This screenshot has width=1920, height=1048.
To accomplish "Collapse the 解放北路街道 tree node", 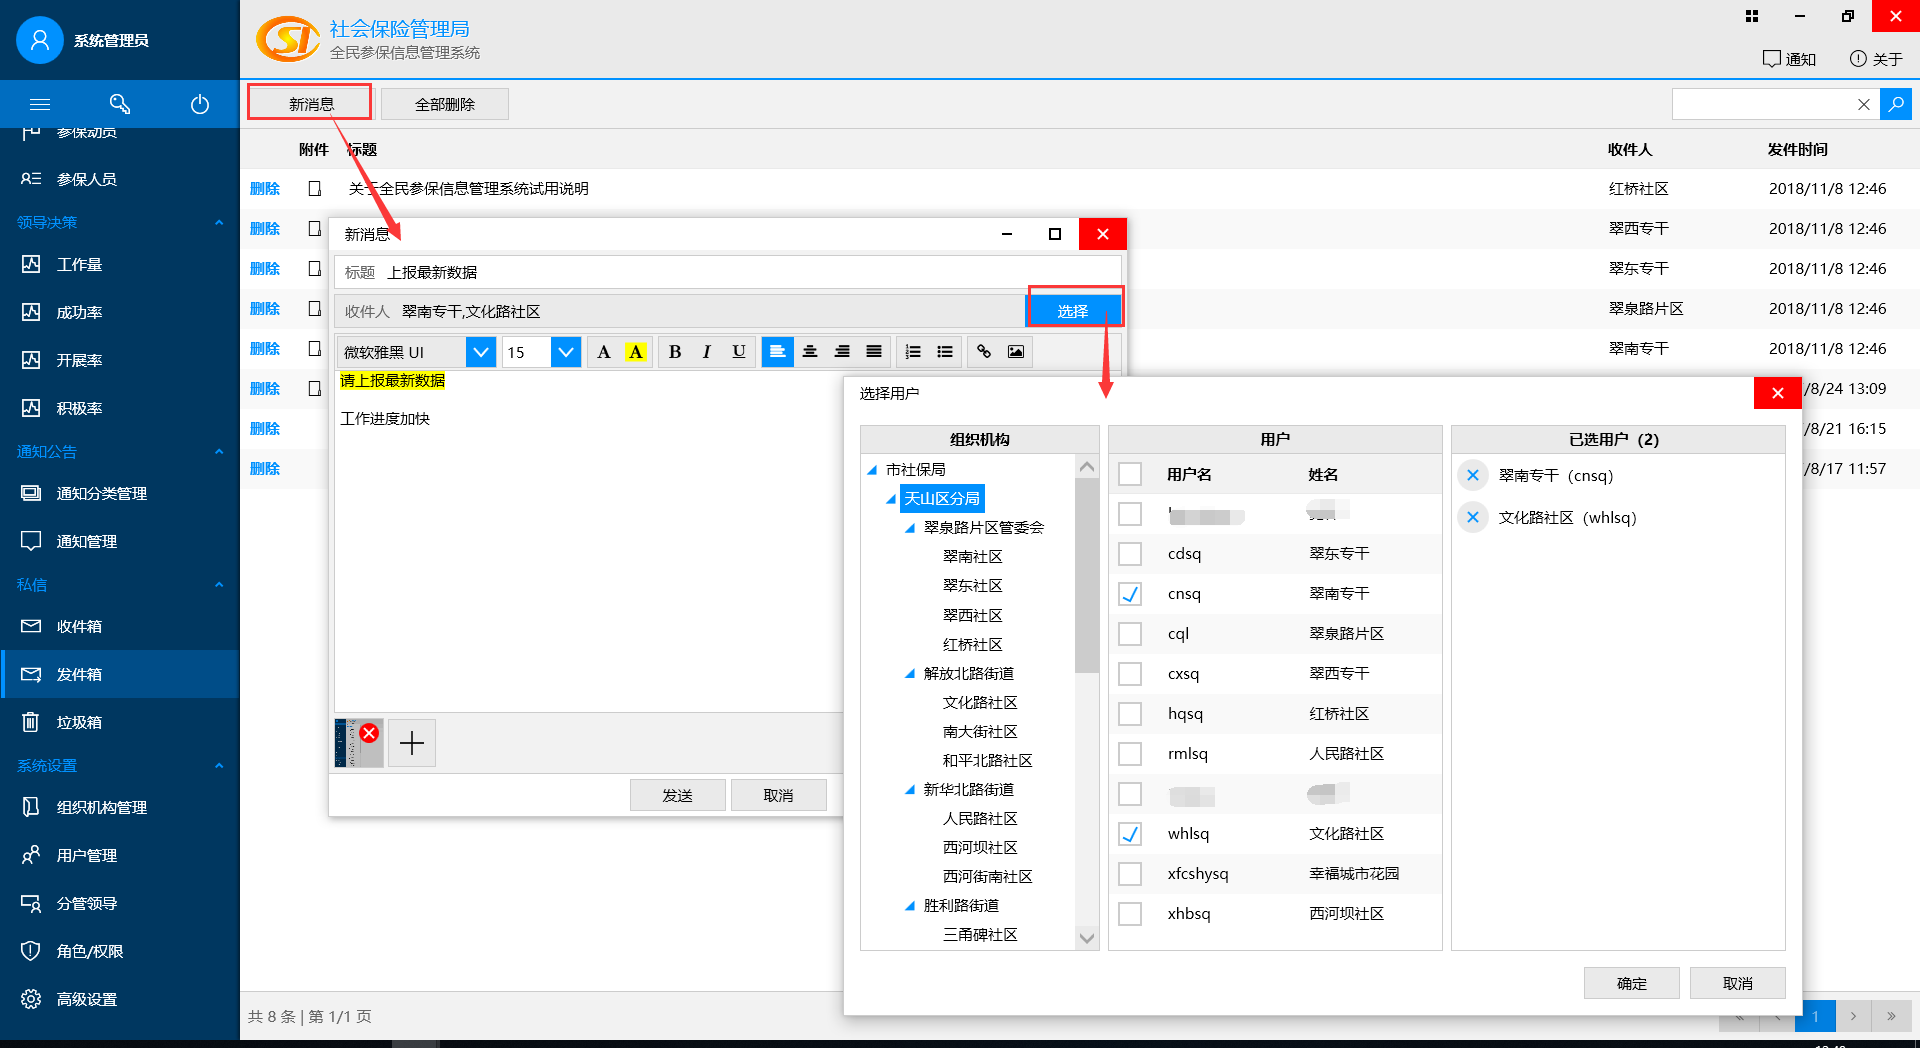I will point(910,674).
